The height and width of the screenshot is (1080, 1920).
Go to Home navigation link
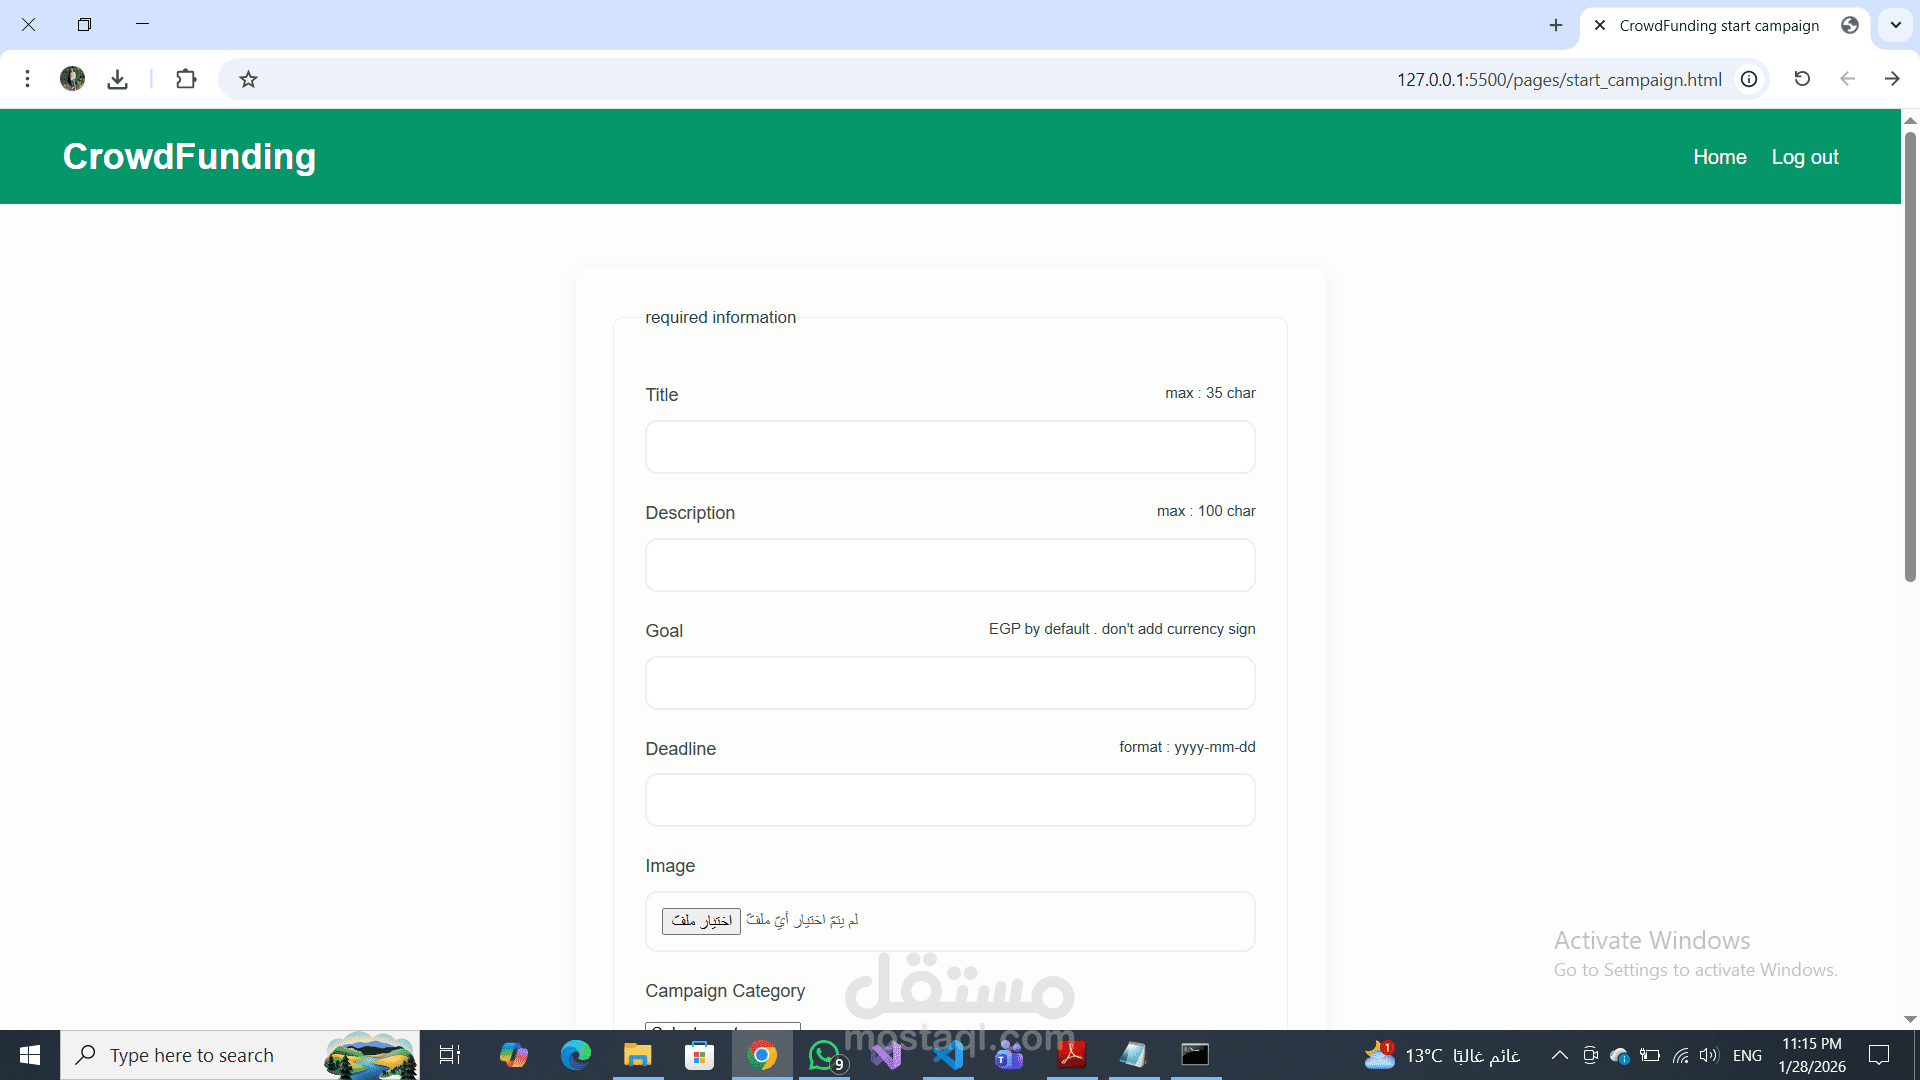1720,157
